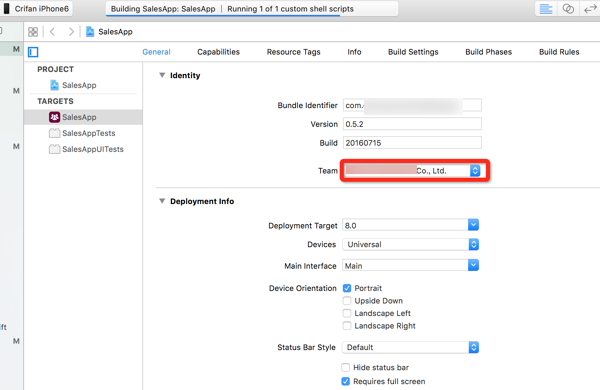Screen dimensions: 600x390
Task: Go back with the left chevron
Action: pos(53,32)
